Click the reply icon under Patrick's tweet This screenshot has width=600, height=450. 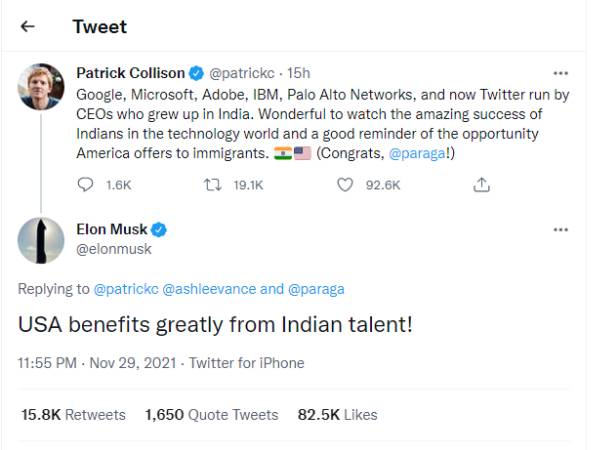click(x=85, y=184)
